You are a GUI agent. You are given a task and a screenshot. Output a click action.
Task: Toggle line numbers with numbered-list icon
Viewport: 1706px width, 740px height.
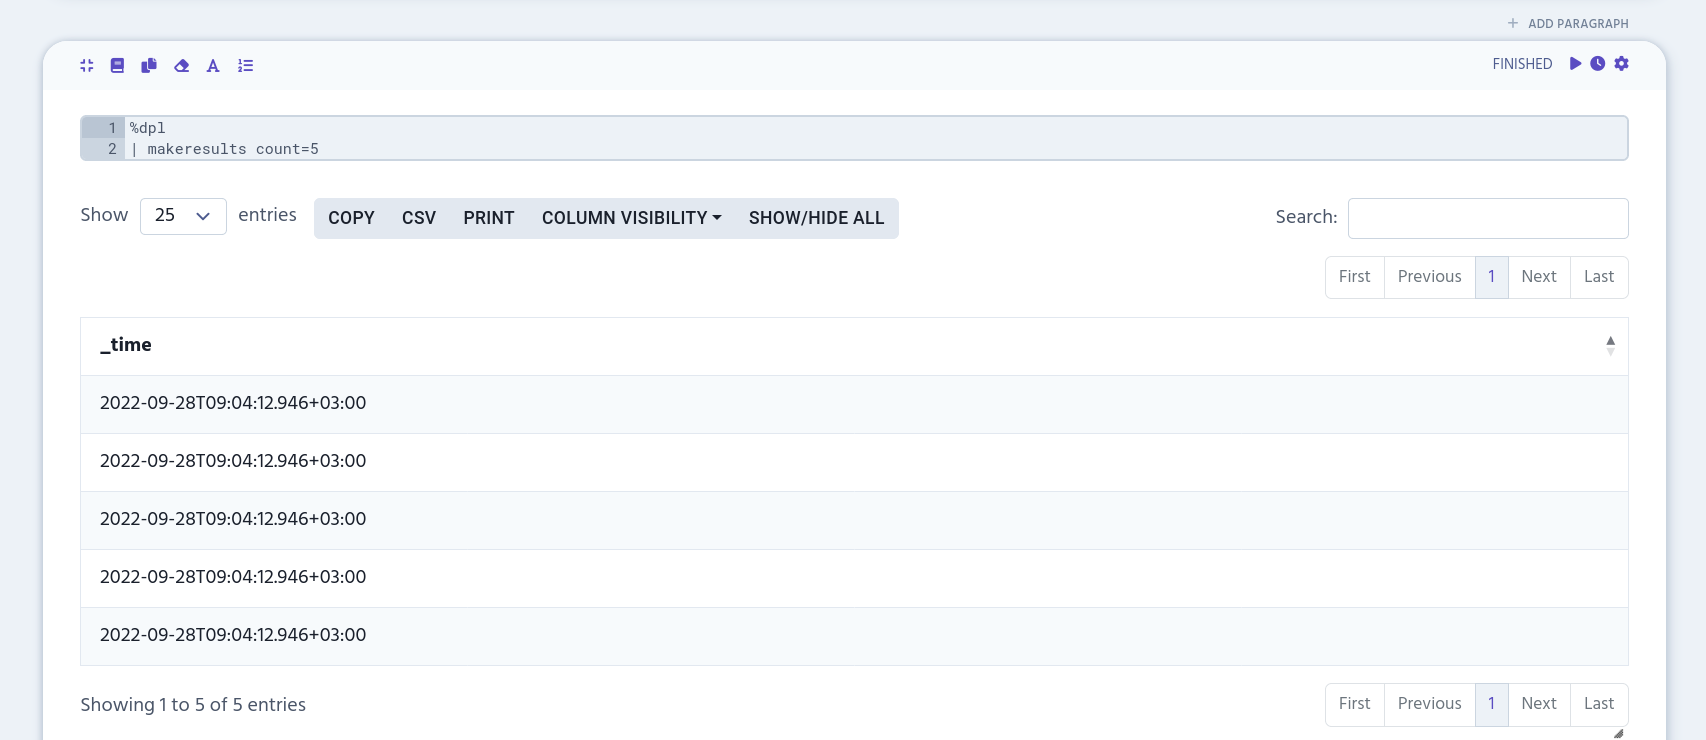(x=245, y=66)
